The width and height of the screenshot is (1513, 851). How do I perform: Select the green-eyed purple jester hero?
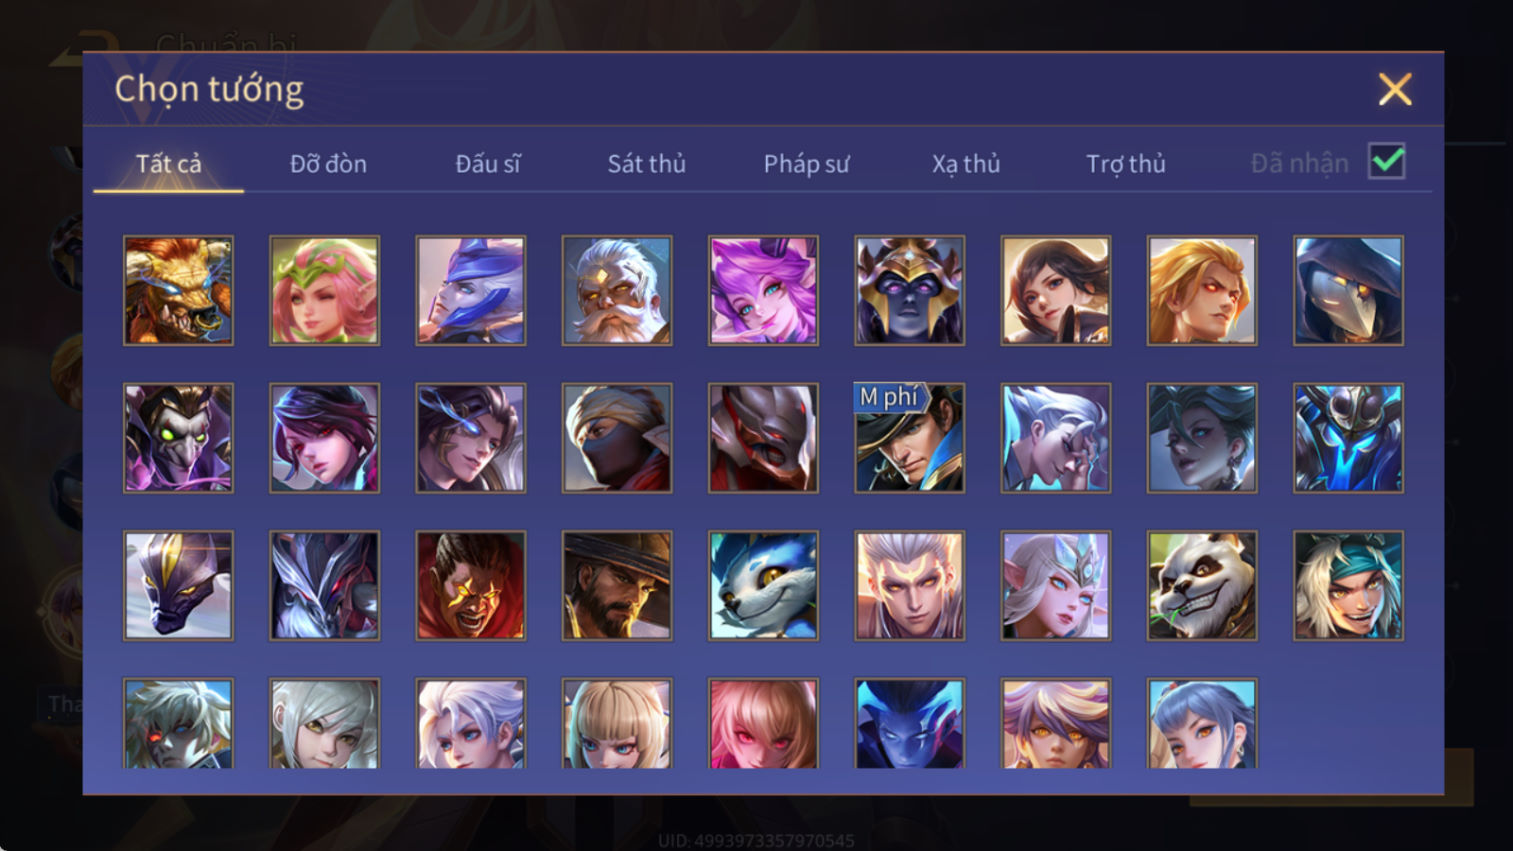point(178,438)
